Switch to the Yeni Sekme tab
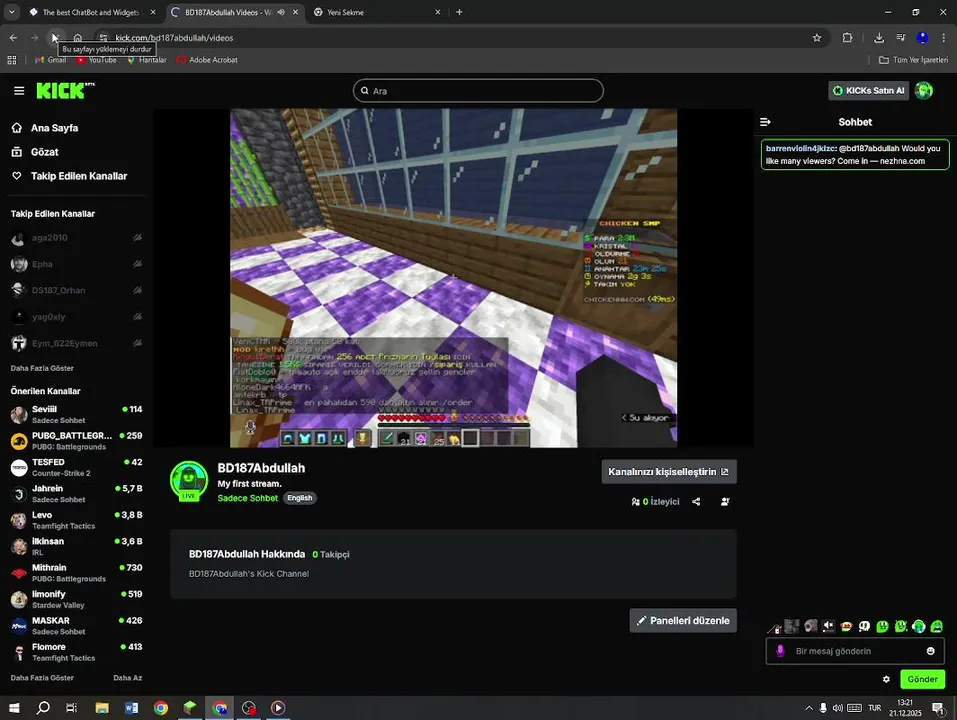This screenshot has width=957, height=720. (377, 12)
